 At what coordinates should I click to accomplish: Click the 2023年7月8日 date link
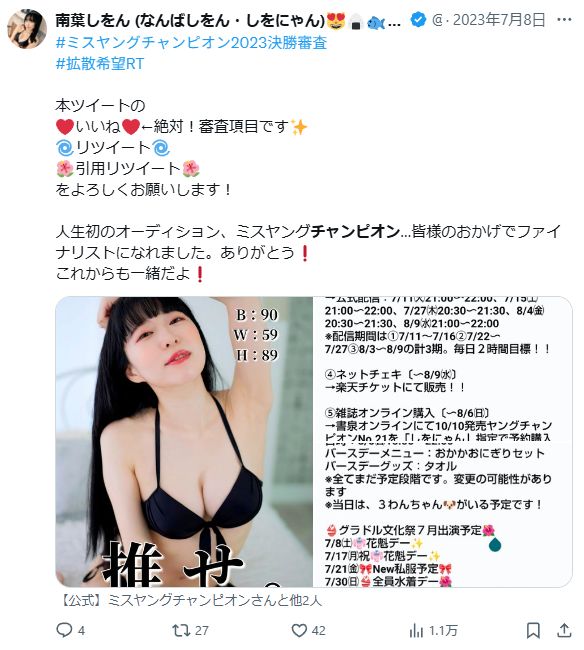(x=499, y=20)
